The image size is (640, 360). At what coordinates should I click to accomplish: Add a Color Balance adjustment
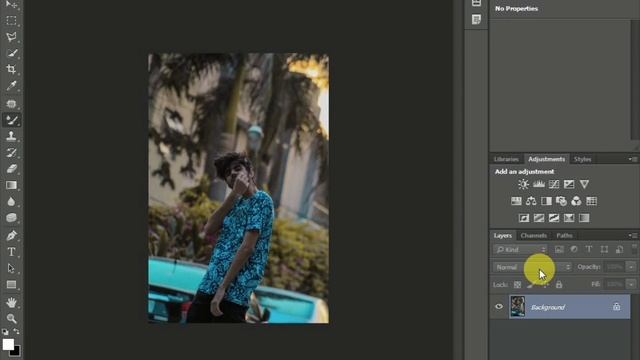point(531,201)
